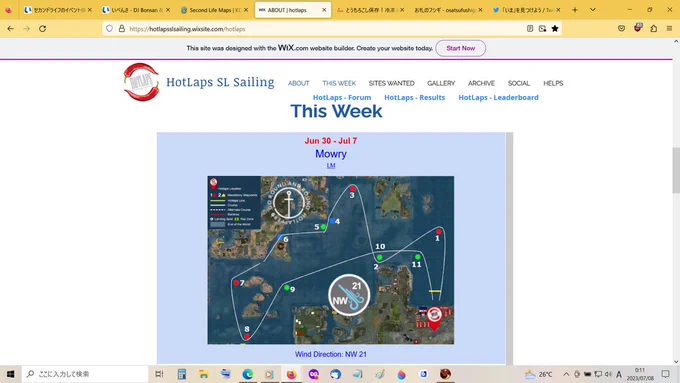
Task: Open the ABOUT menu item
Action: coord(298,83)
